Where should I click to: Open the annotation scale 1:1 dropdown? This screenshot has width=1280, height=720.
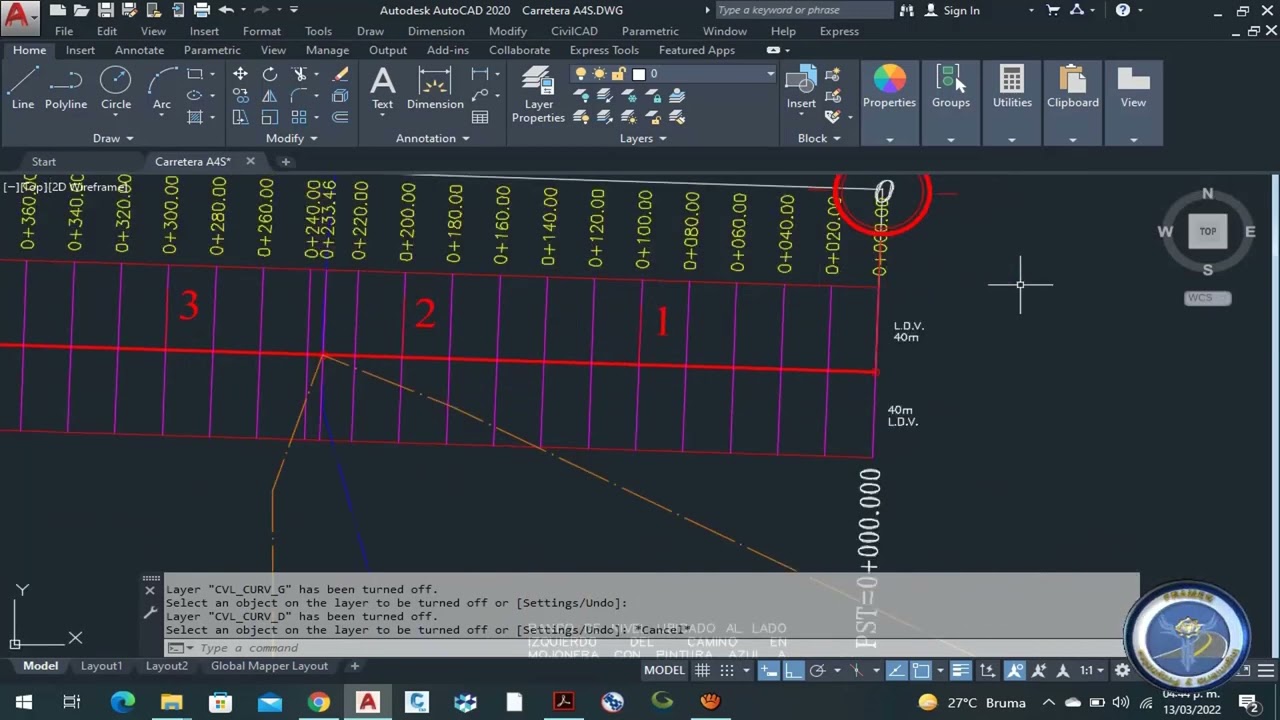1091,670
